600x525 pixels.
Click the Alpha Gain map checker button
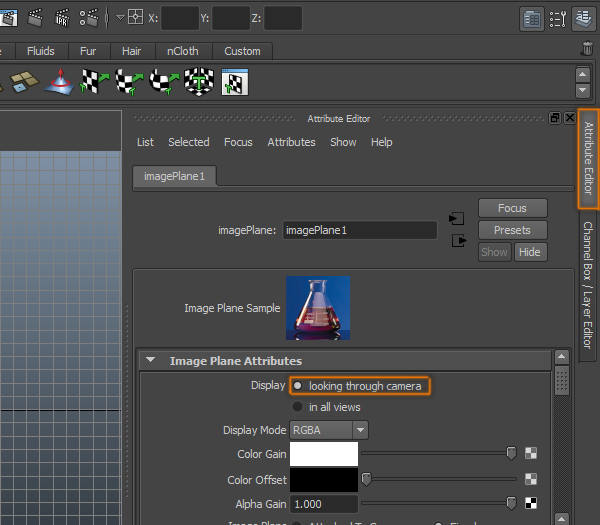(531, 503)
